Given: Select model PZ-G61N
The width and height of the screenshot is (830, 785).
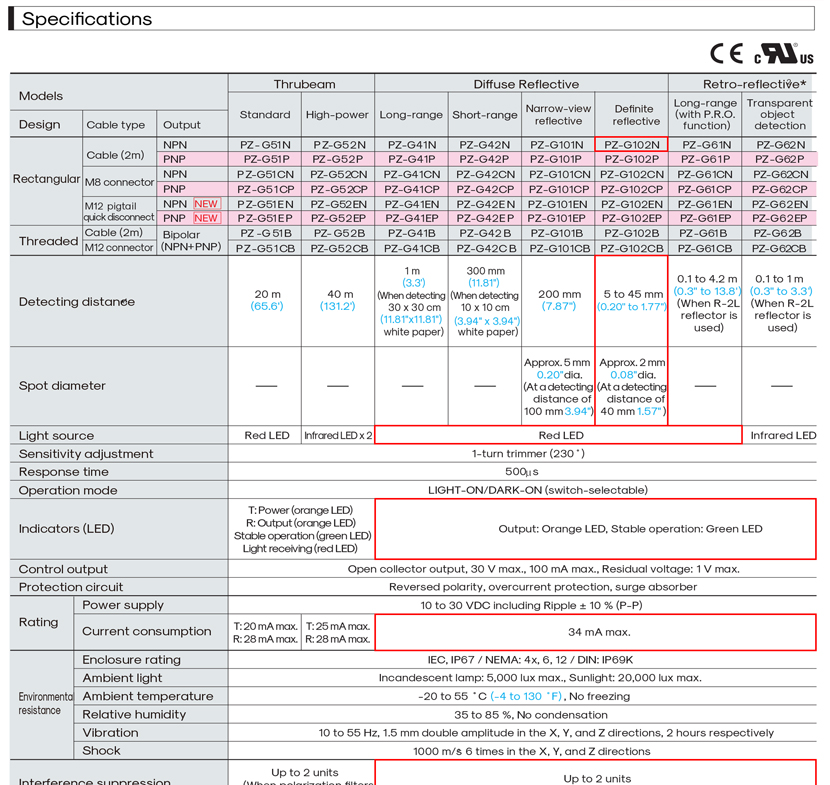Looking at the screenshot, I should [x=707, y=145].
